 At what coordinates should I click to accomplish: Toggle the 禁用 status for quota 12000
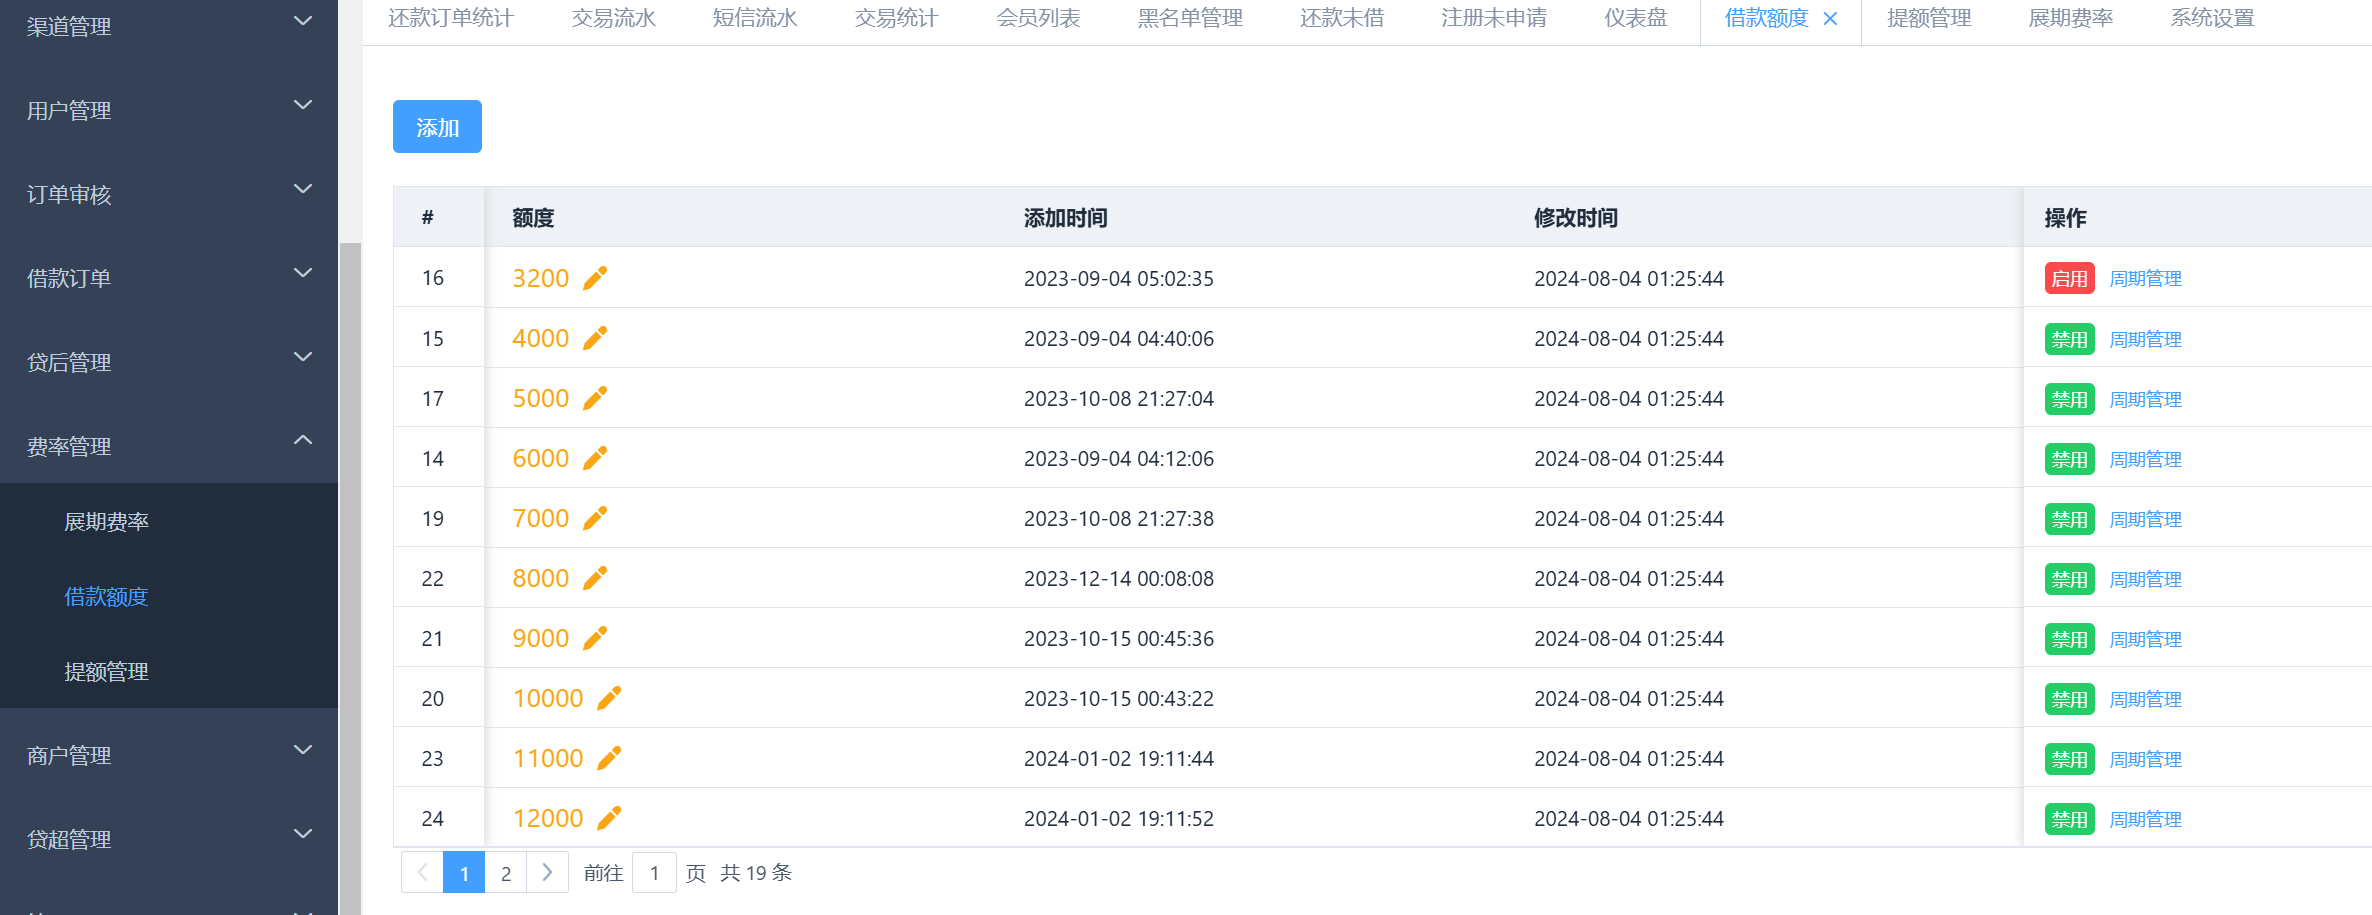click(x=2069, y=819)
